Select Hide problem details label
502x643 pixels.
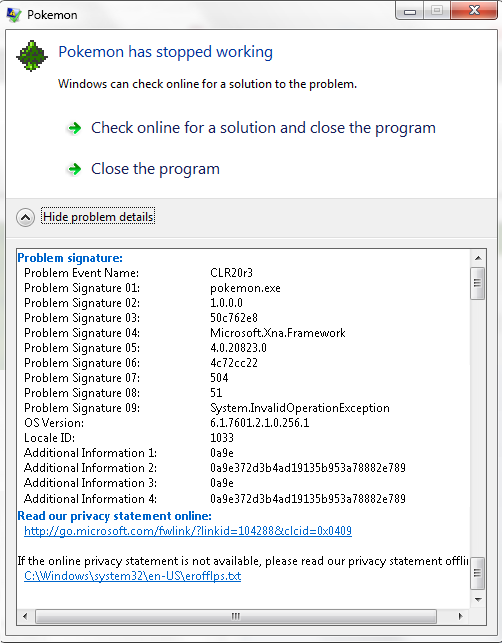[x=98, y=217]
